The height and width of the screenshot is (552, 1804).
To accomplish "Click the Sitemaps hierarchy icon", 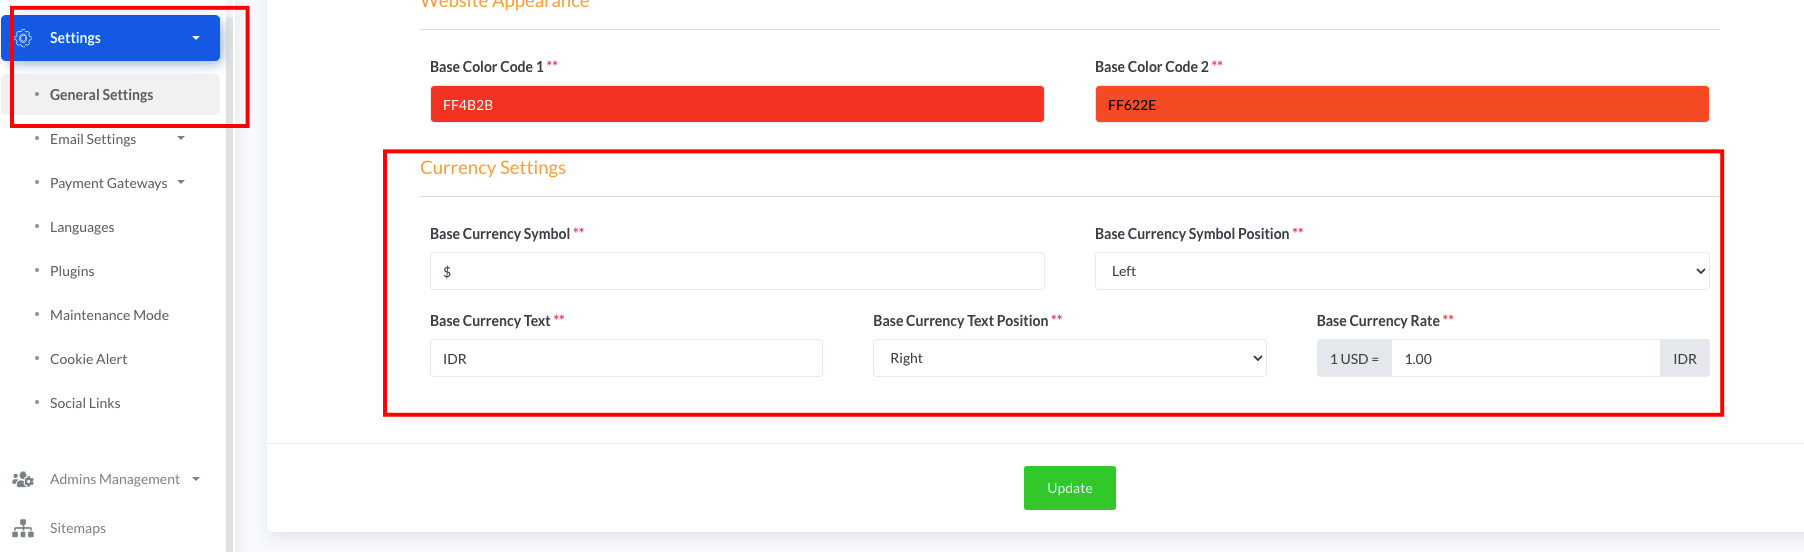I will tap(23, 528).
